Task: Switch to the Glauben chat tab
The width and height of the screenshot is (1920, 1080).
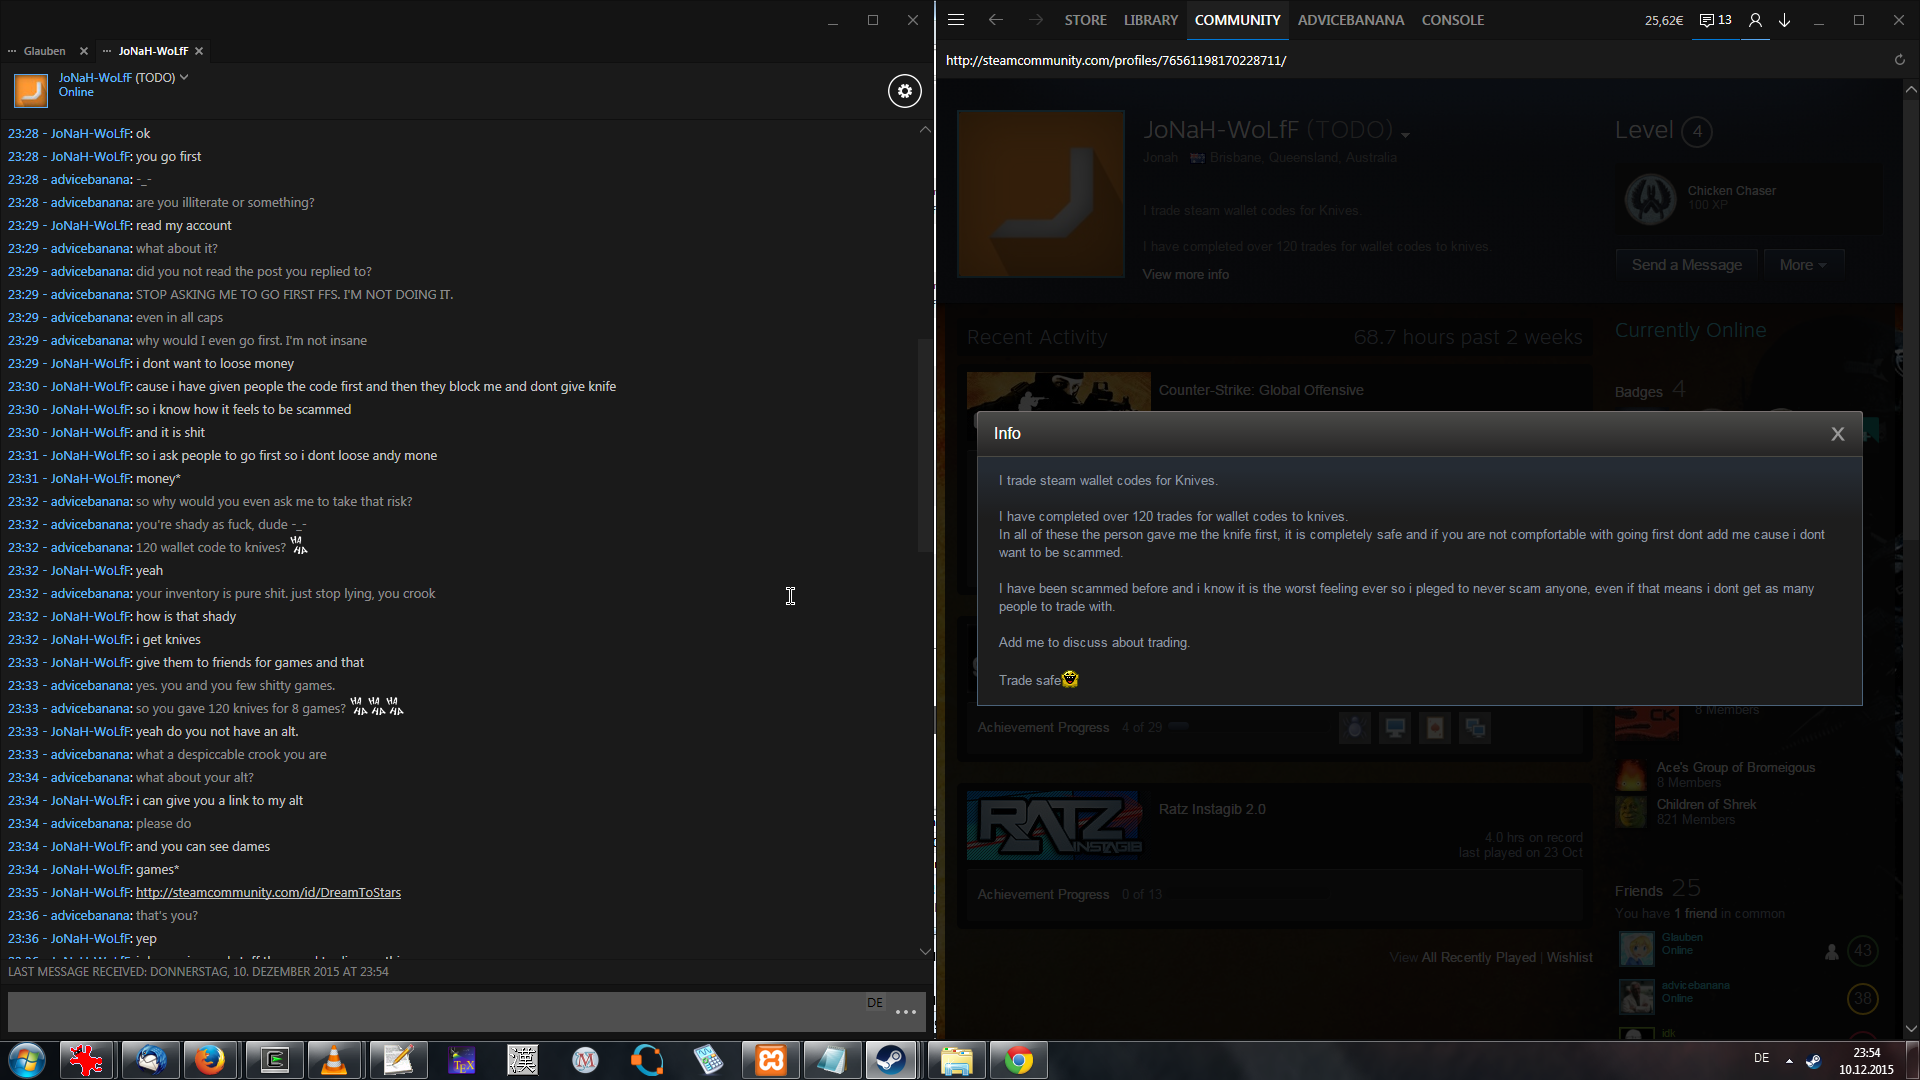Action: point(44,51)
